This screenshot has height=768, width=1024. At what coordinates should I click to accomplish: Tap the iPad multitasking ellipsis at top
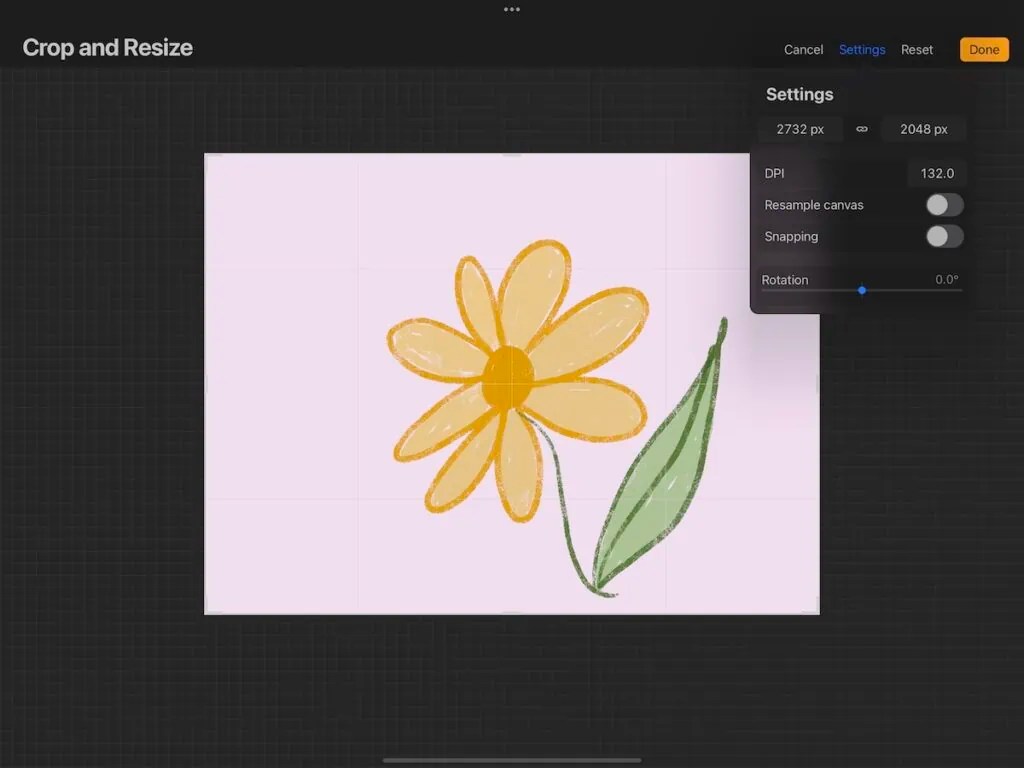[x=512, y=10]
